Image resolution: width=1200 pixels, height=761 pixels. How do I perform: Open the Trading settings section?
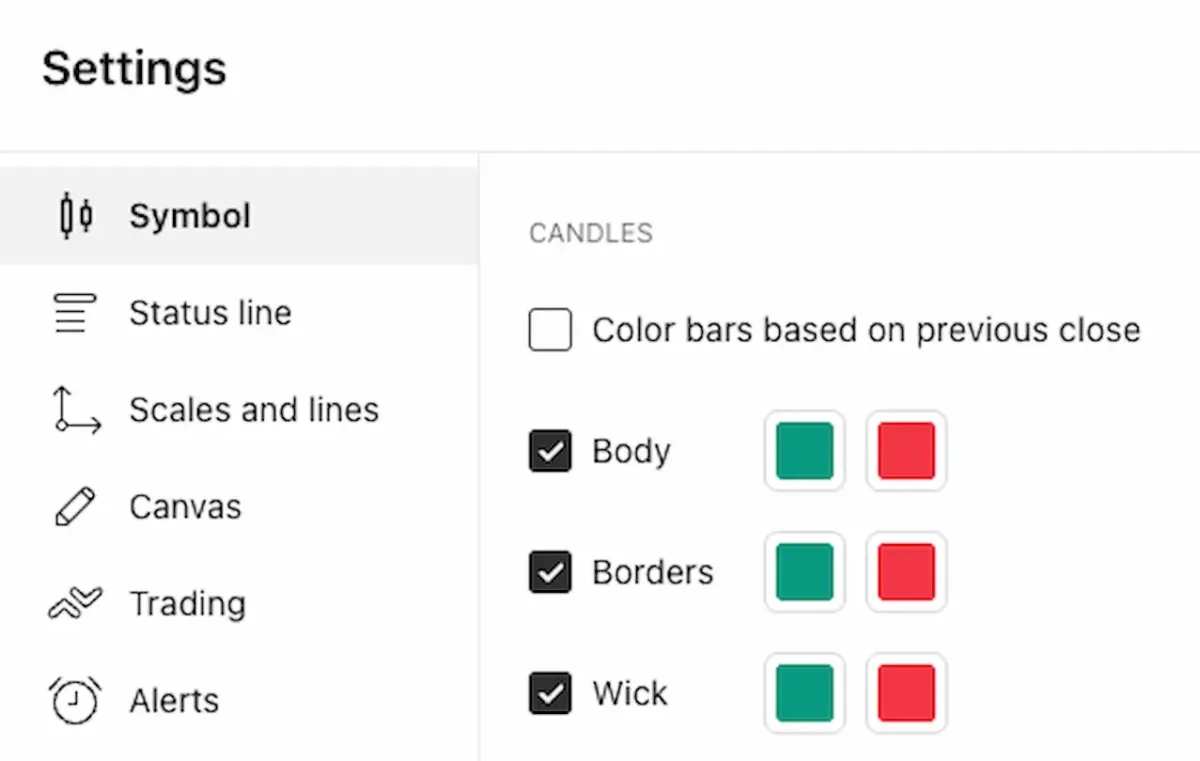tap(239, 604)
